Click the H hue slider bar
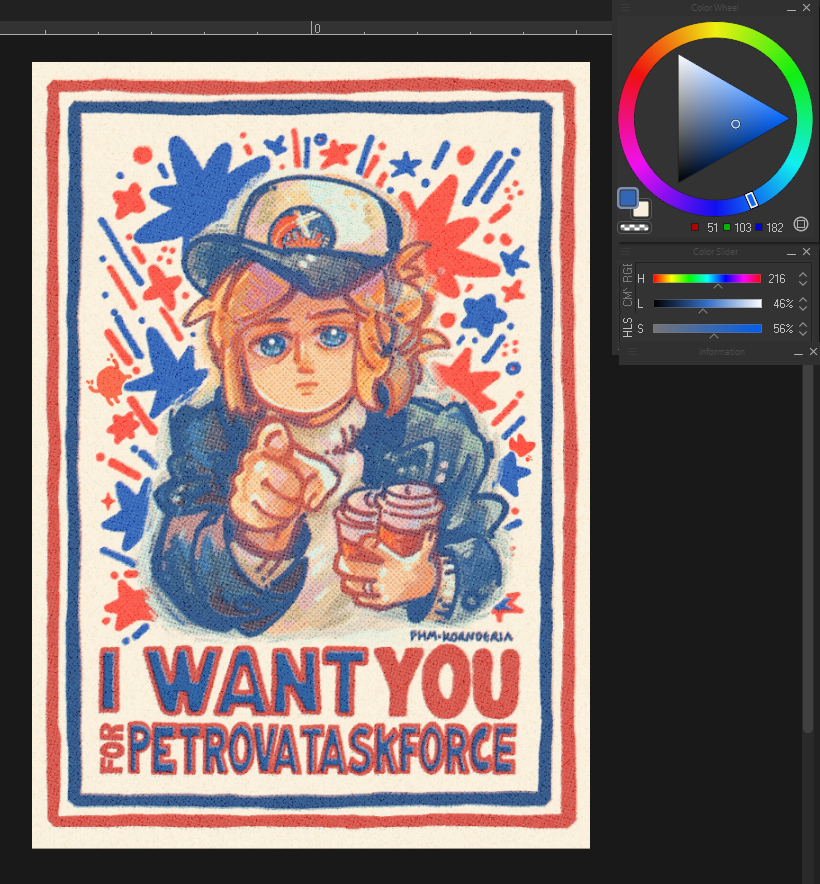Viewport: 820px width, 884px height. 707,279
